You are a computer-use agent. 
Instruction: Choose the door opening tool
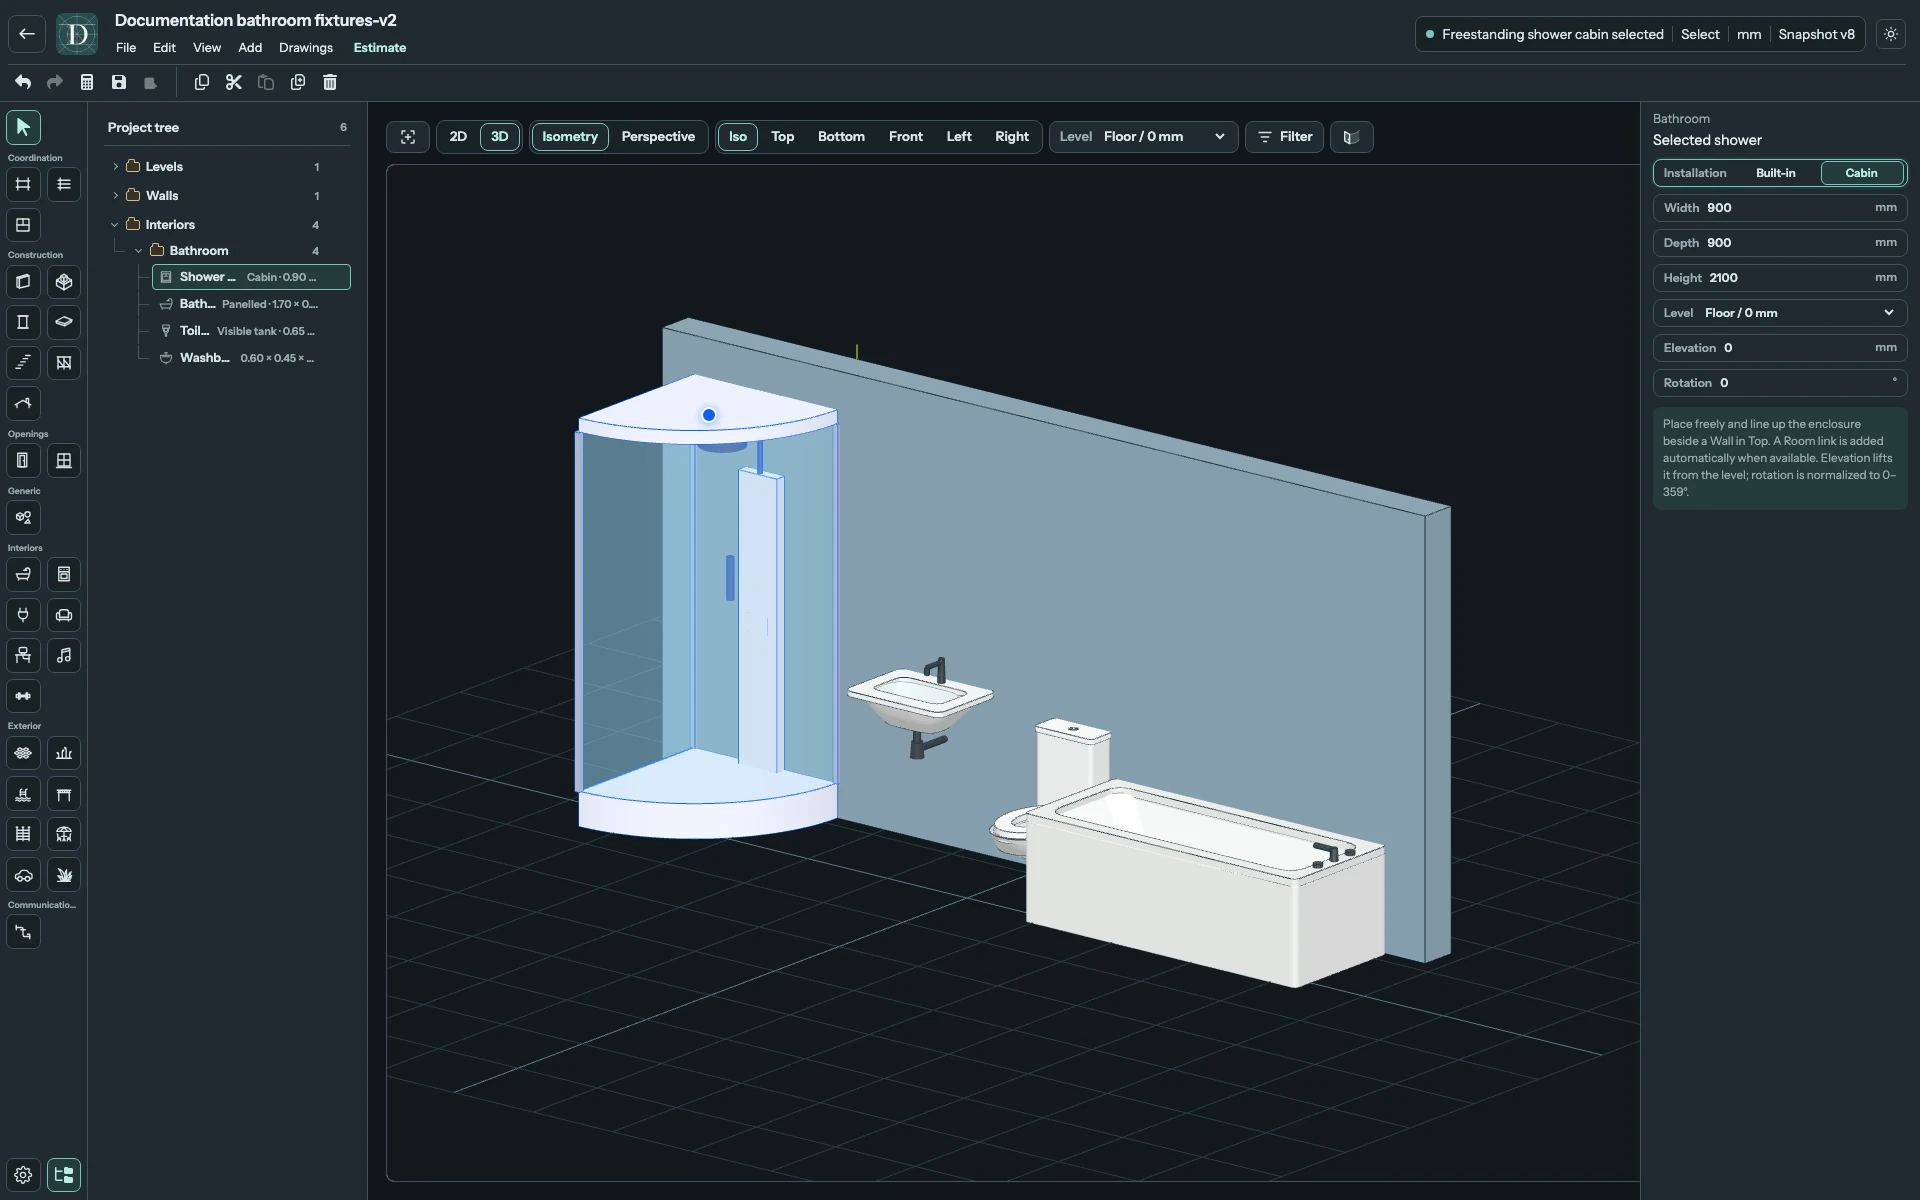click(23, 461)
